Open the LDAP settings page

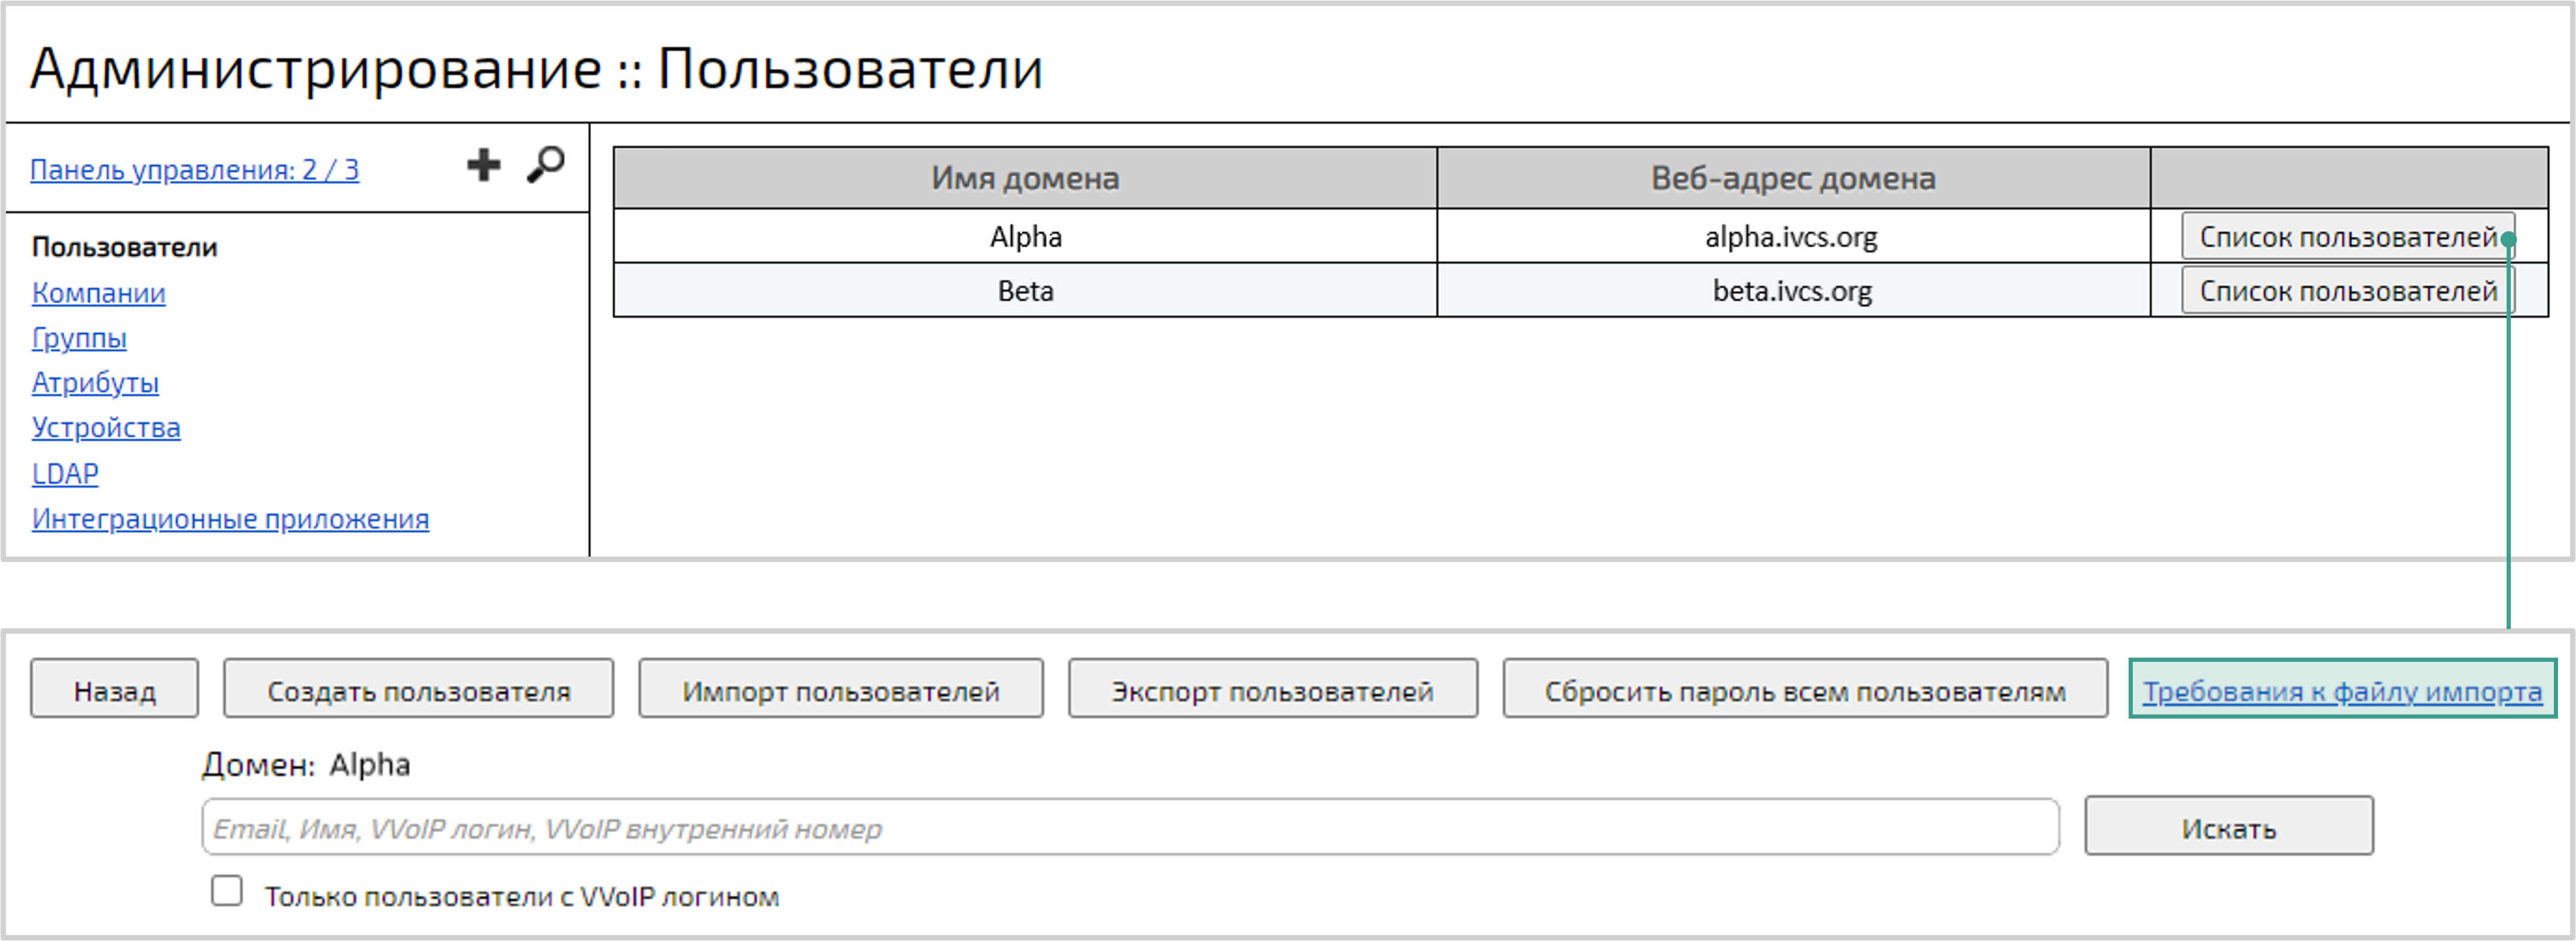click(x=64, y=472)
